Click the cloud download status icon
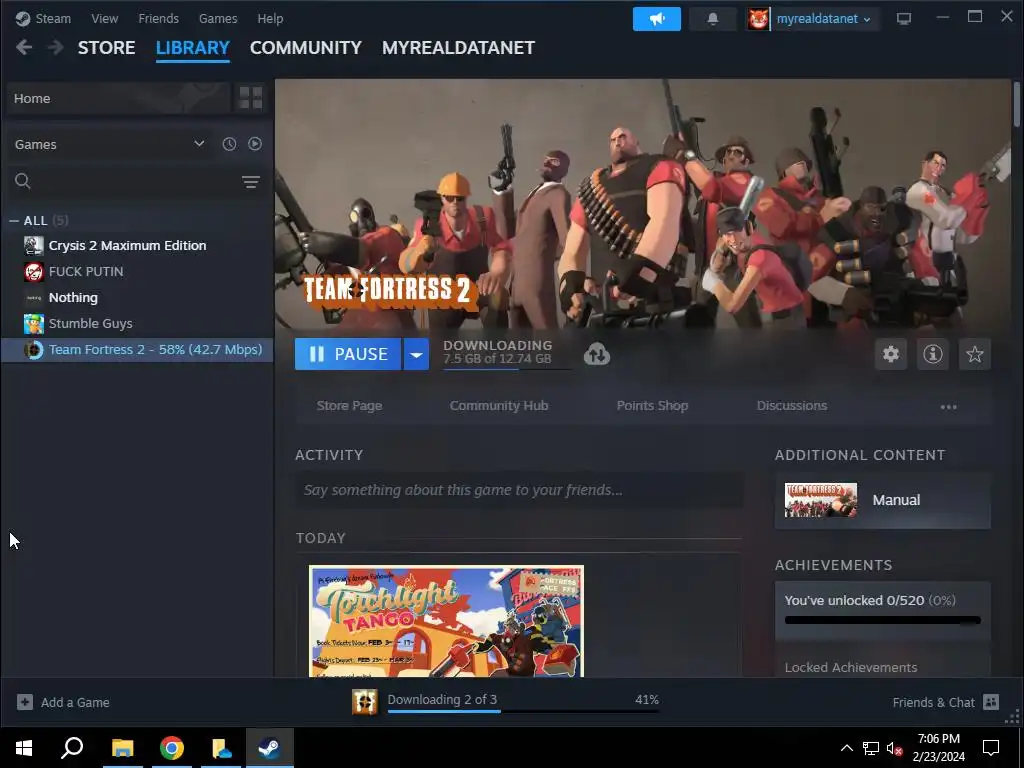The image size is (1024, 768). 597,354
